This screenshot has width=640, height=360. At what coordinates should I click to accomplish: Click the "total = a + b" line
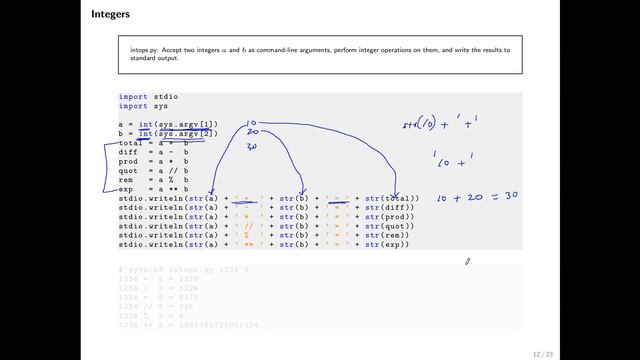tap(153, 143)
